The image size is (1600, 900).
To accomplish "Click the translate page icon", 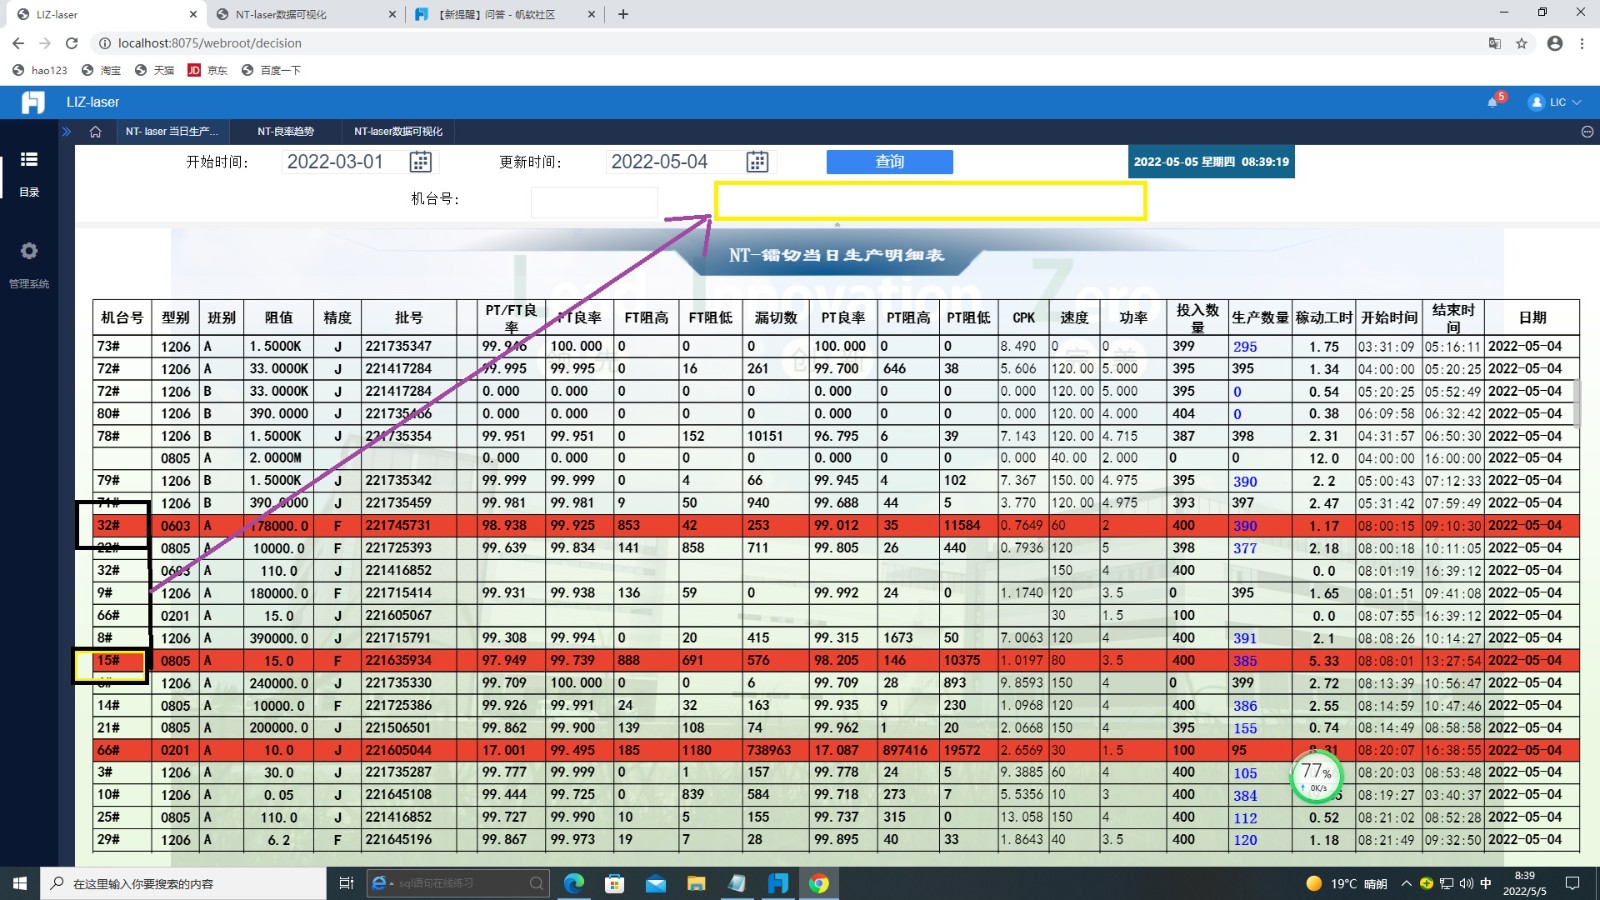I will coord(1494,43).
